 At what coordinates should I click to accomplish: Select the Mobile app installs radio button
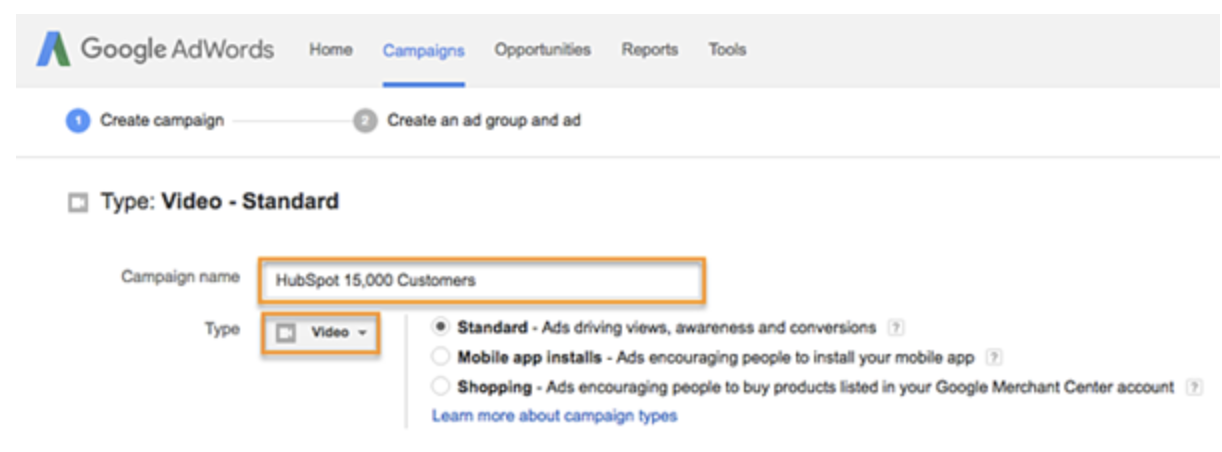[x=440, y=357]
